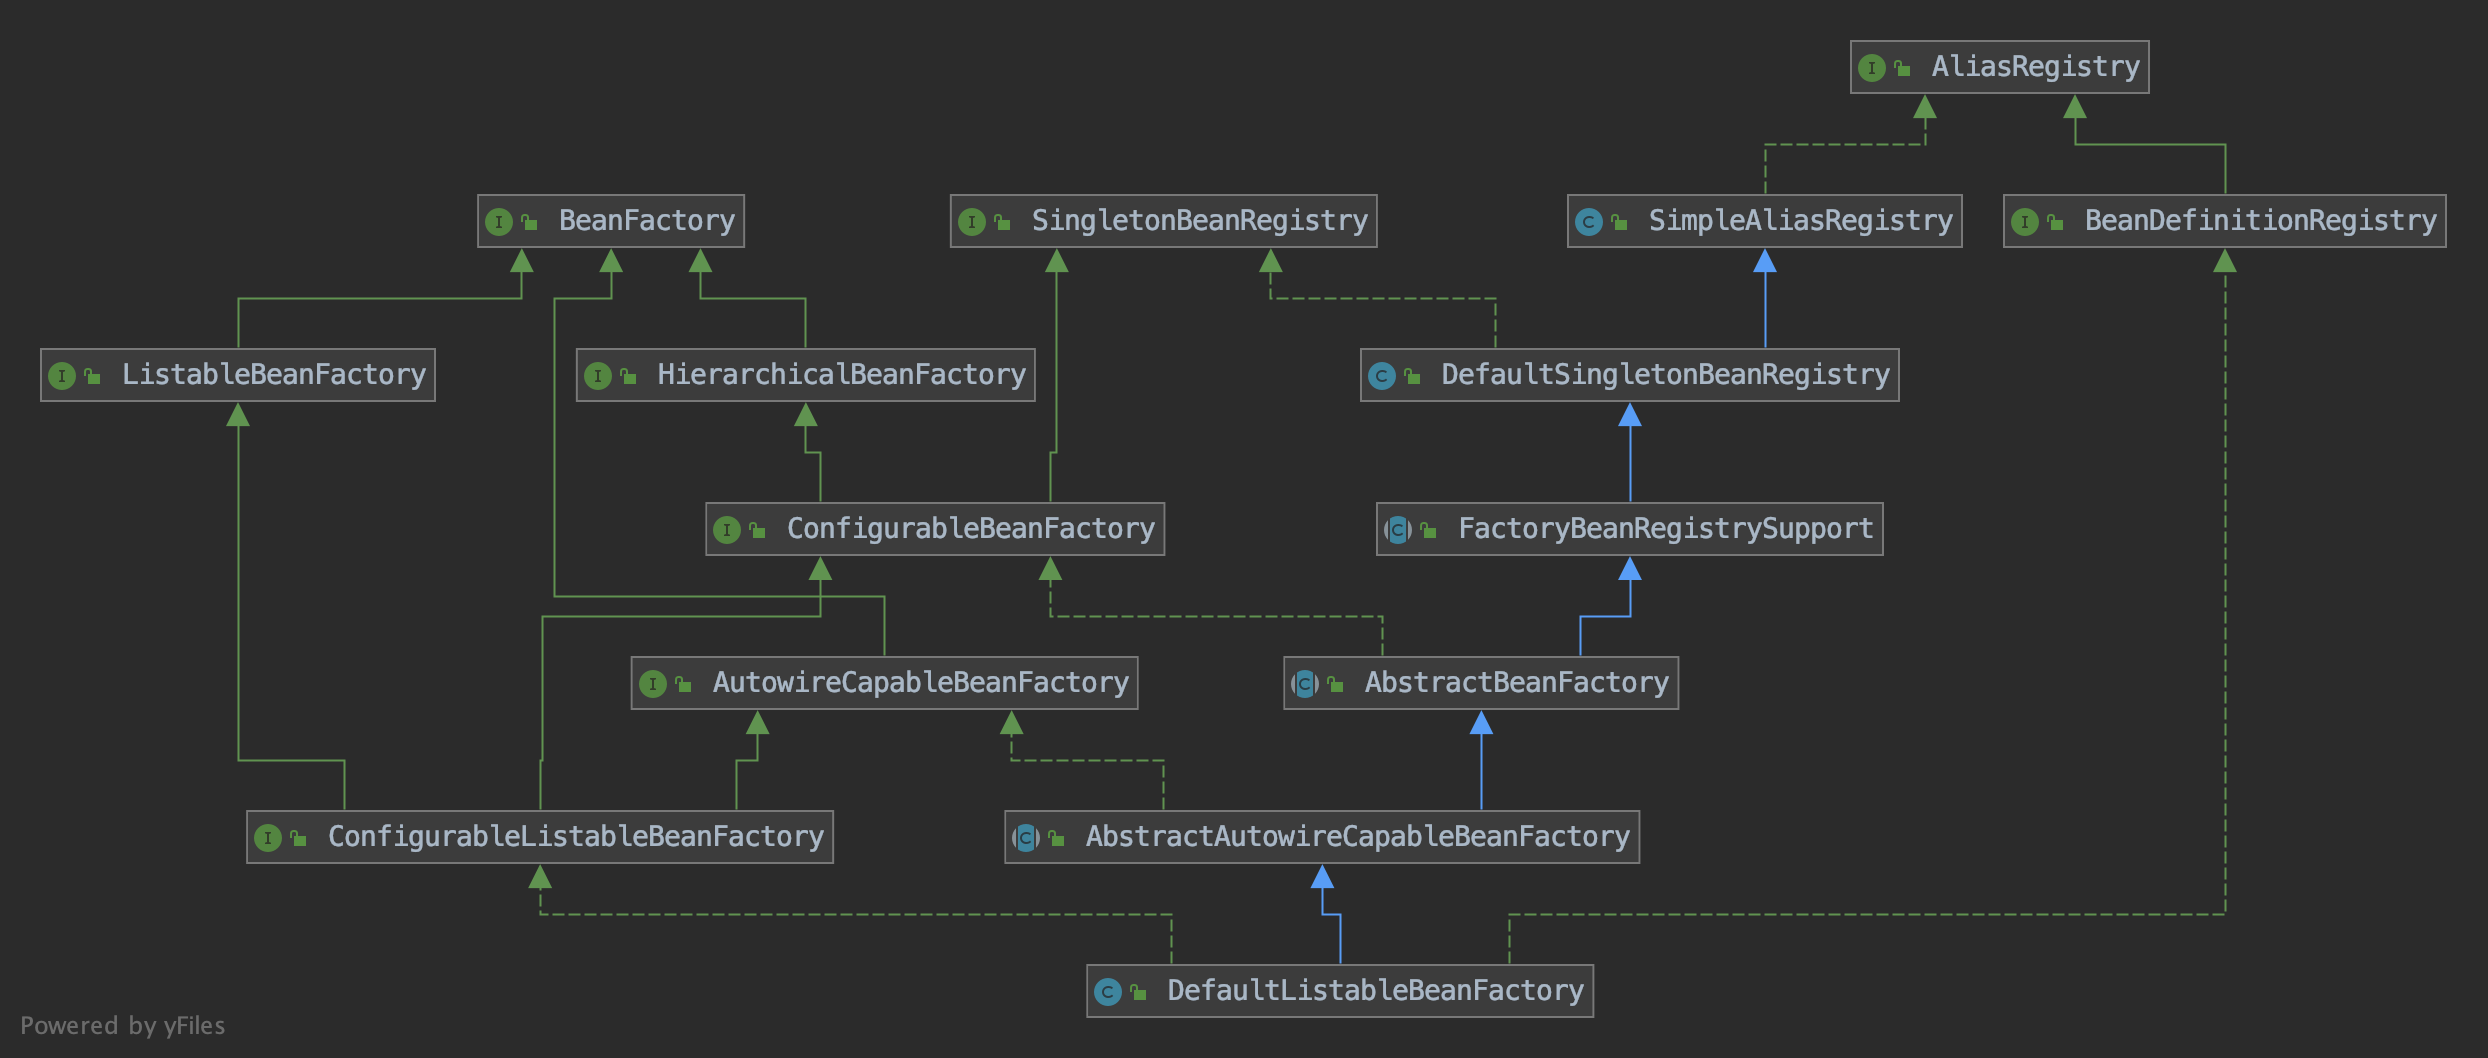Viewport: 2488px width, 1058px height.
Task: Click the class icon on DefaultSingletonBeanRegistry
Action: pos(1381,376)
